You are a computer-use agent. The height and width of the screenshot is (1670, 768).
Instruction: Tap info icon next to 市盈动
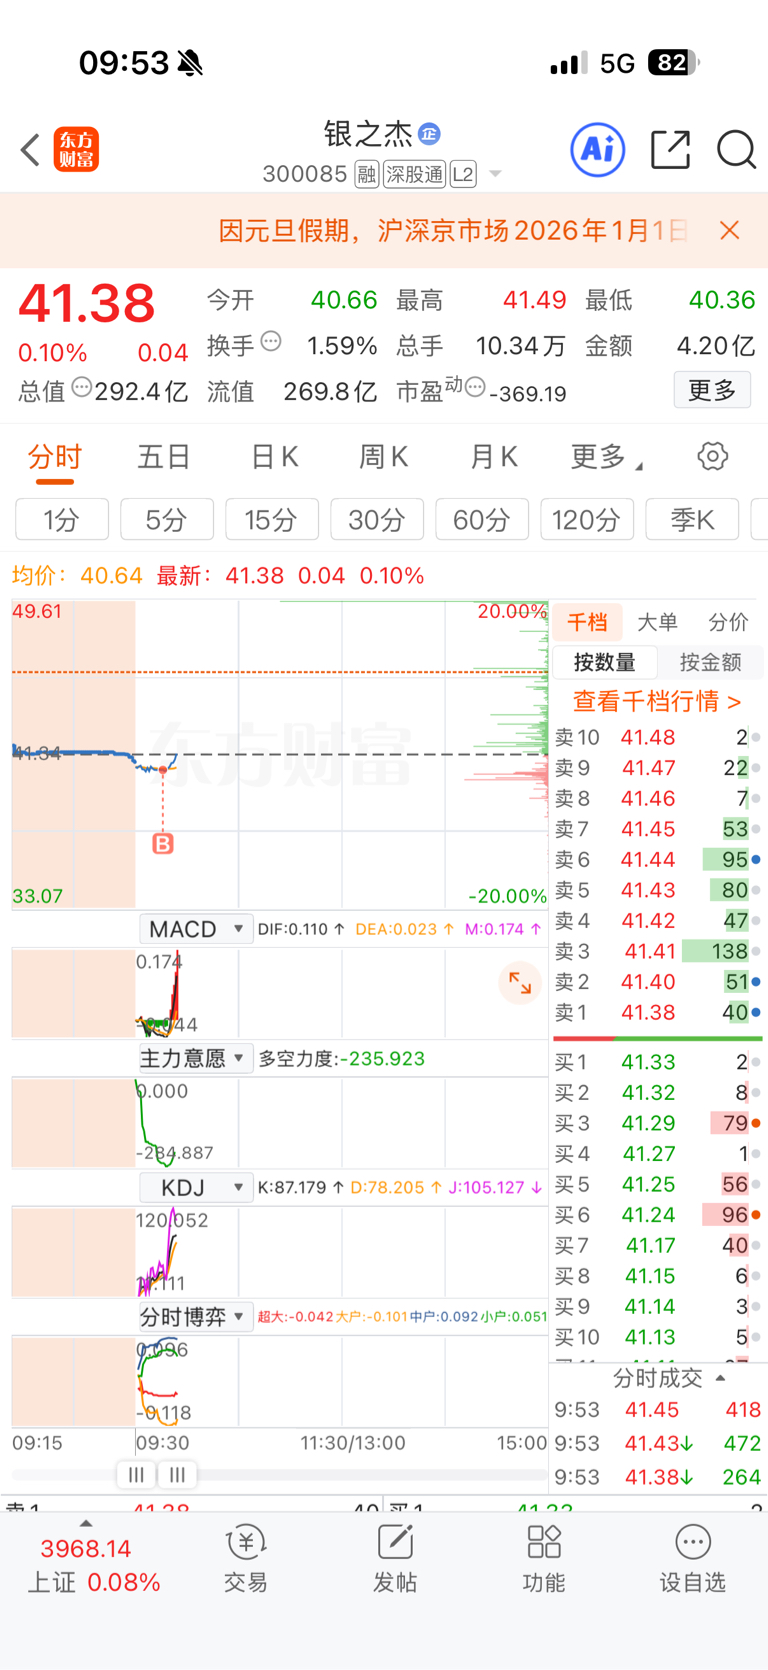475,386
